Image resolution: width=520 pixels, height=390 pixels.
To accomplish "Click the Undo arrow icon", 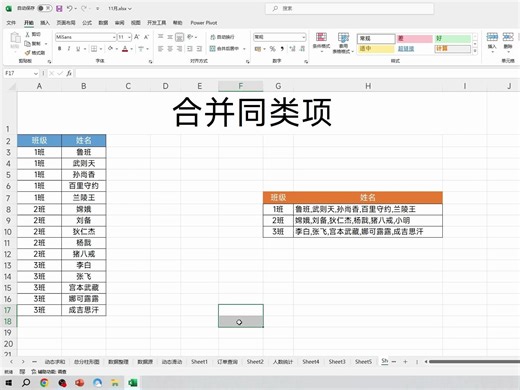I will pos(70,9).
